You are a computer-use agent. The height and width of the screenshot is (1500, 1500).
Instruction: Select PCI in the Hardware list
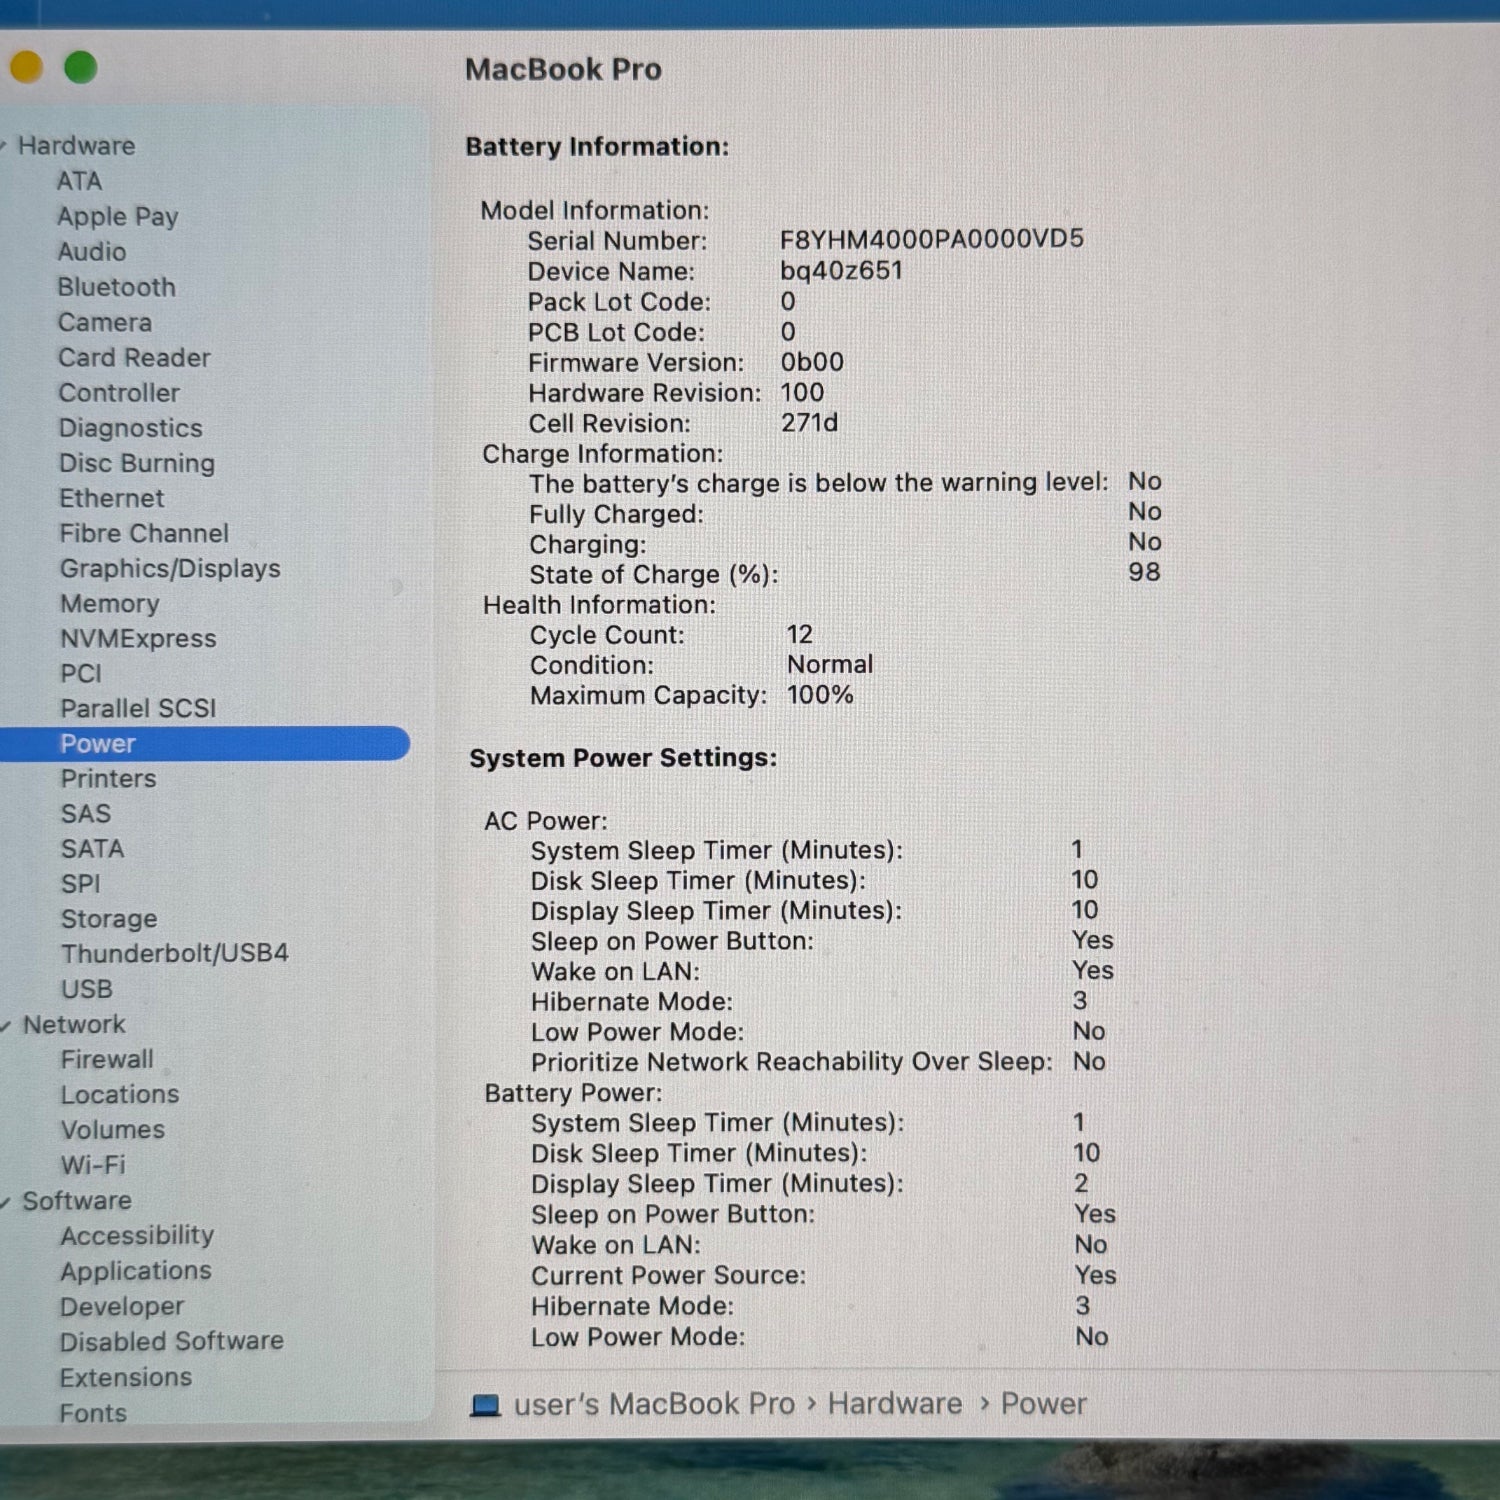pyautogui.click(x=81, y=674)
